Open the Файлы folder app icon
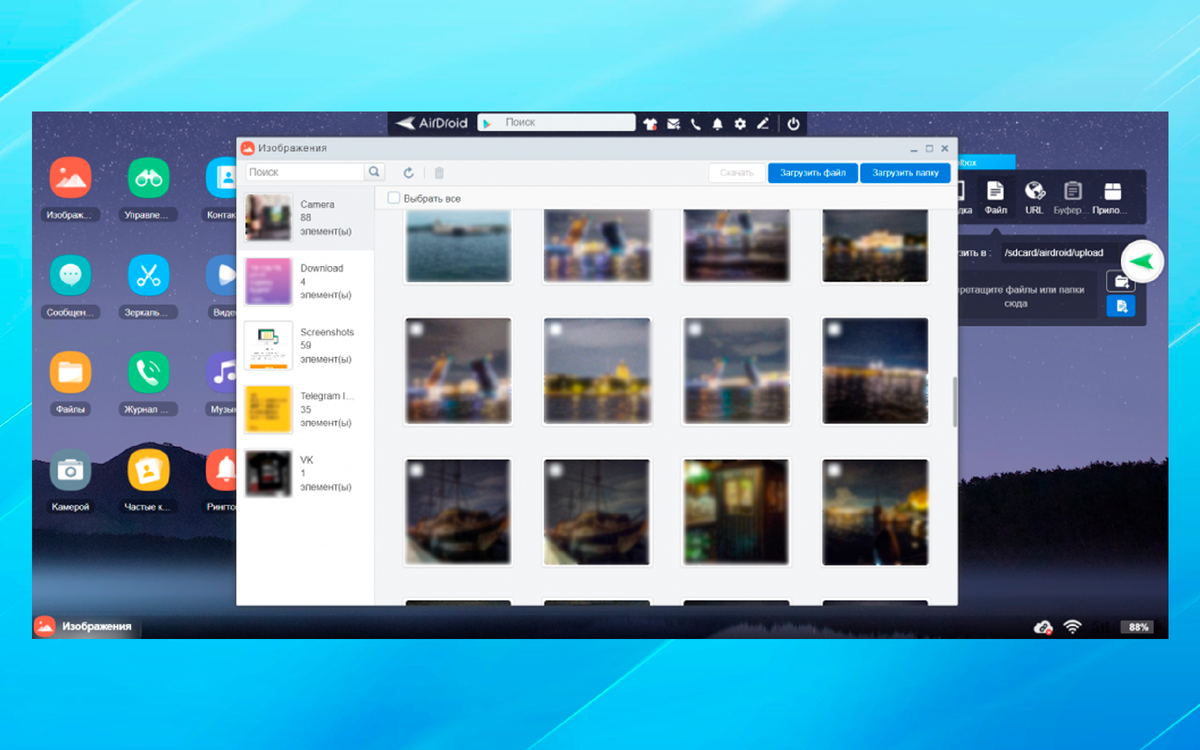Screen dimensions: 1200x750 [70, 372]
